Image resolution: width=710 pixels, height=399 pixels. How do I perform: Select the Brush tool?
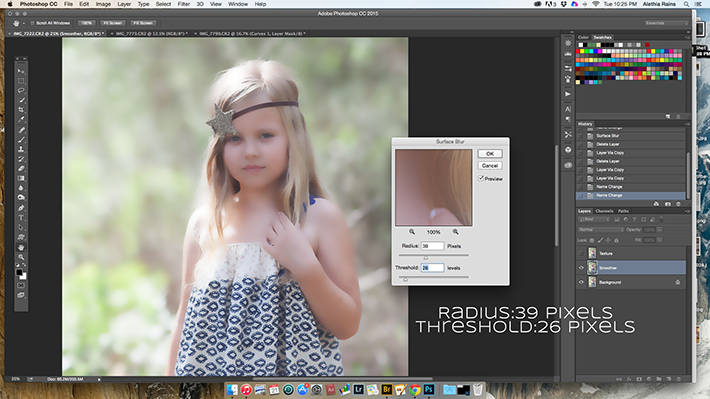[21, 139]
